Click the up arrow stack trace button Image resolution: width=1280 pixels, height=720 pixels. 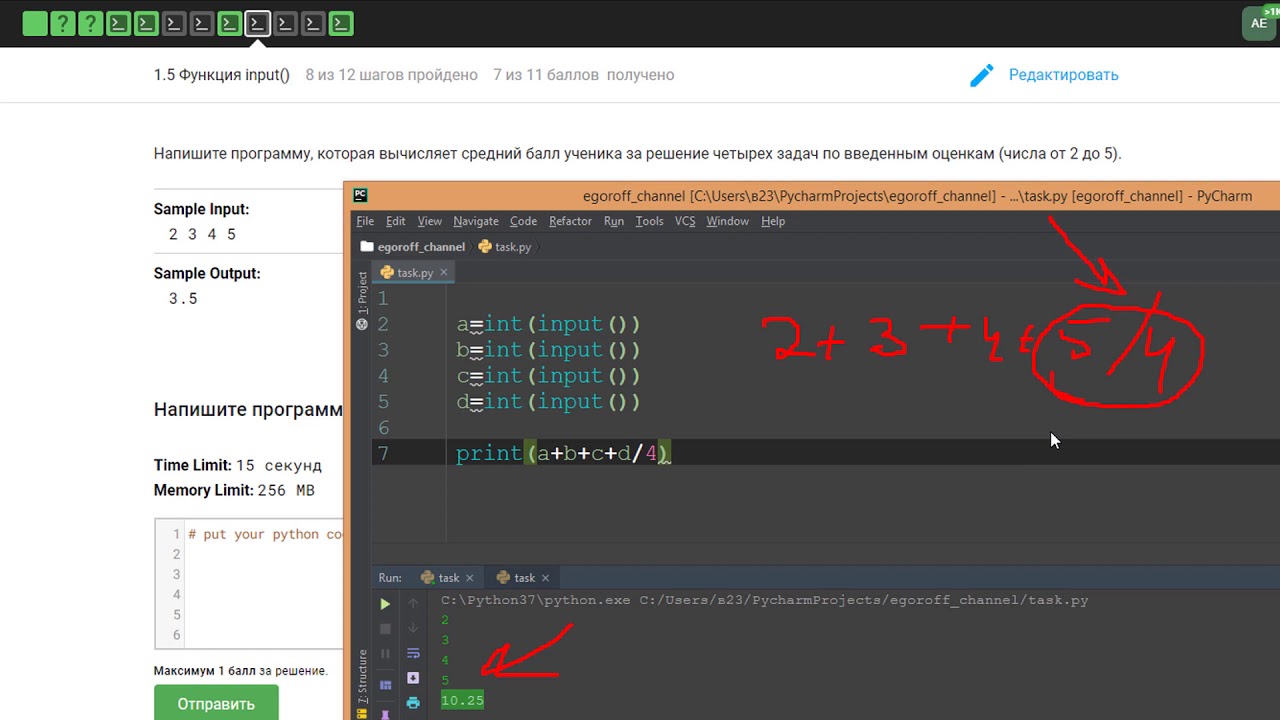pos(413,603)
